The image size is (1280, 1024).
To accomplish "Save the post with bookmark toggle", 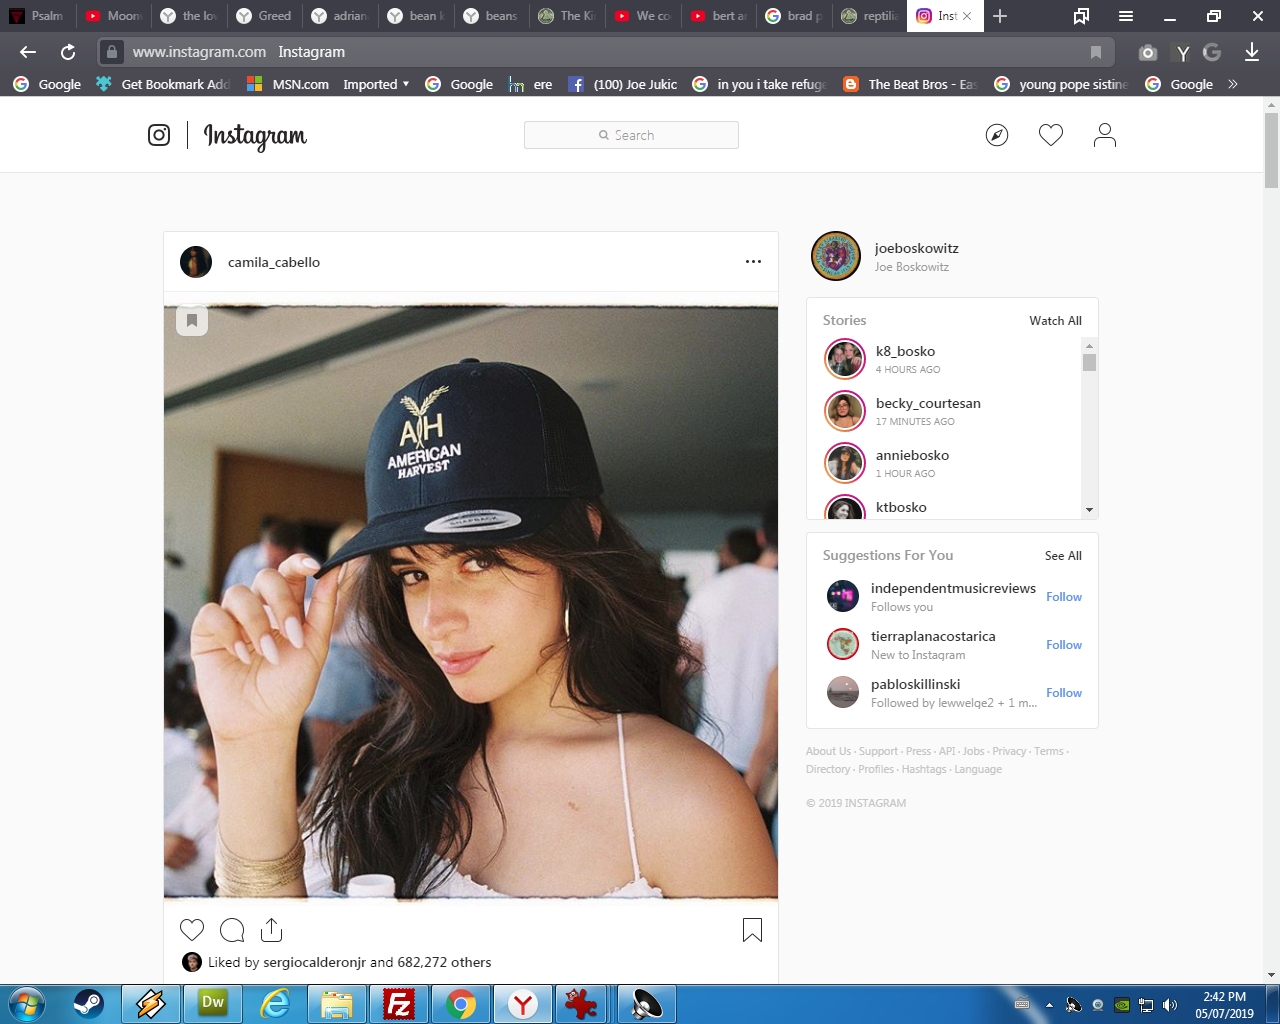I will (752, 930).
